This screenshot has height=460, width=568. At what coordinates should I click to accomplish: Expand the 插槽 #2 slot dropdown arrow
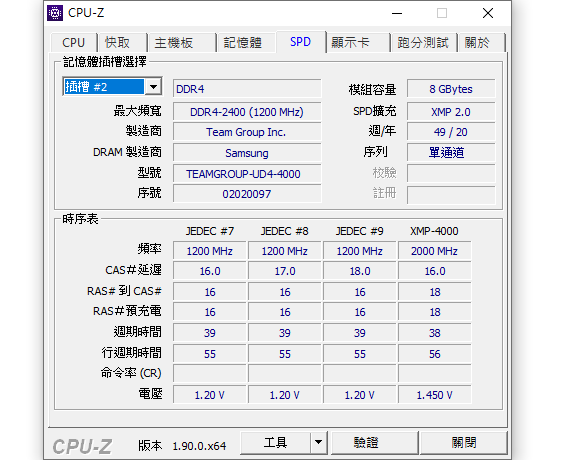153,87
